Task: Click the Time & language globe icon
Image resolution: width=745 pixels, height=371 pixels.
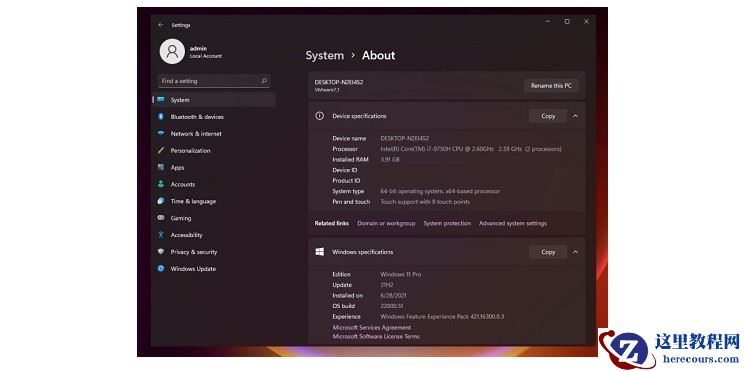Action: (161, 201)
